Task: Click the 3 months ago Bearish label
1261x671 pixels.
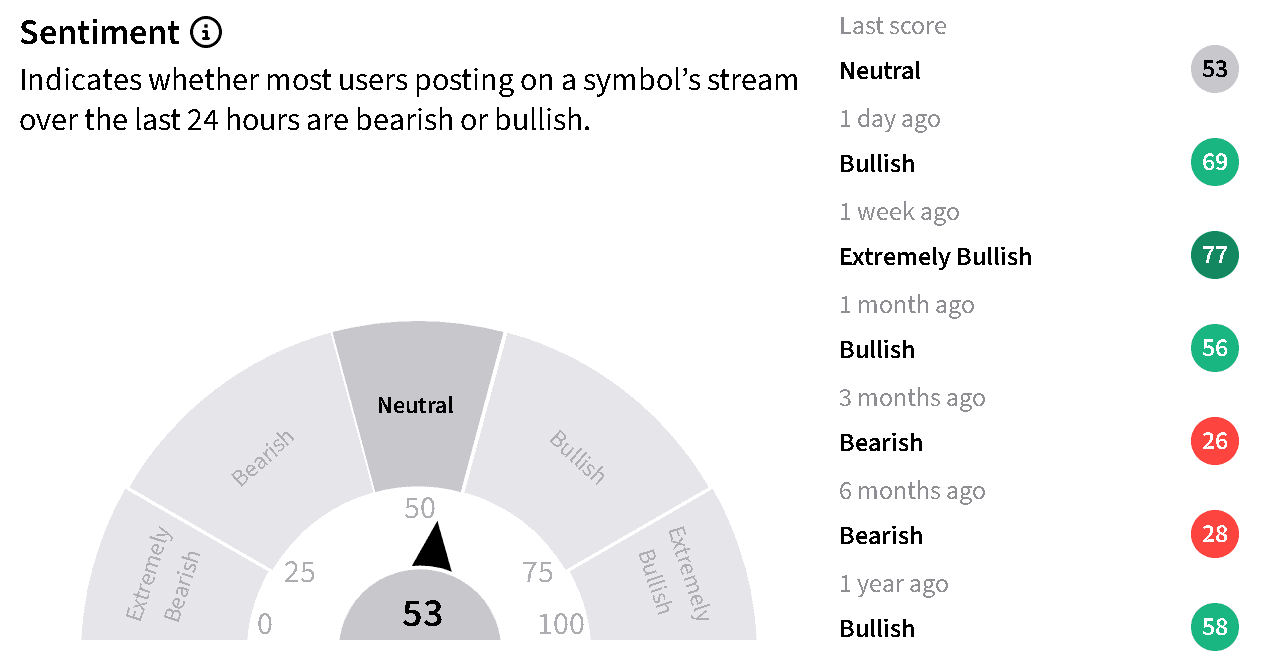Action: click(x=881, y=442)
